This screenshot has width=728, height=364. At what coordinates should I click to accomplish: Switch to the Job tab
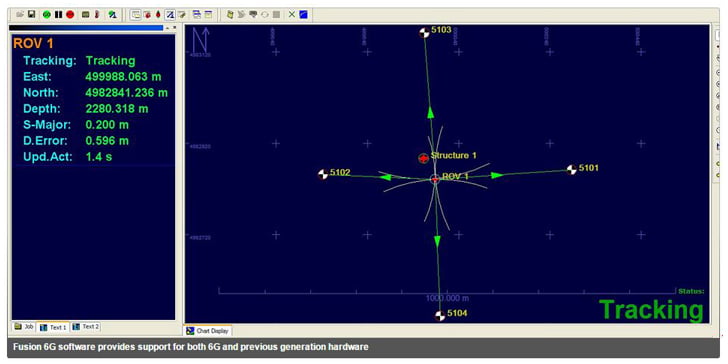click(x=24, y=327)
